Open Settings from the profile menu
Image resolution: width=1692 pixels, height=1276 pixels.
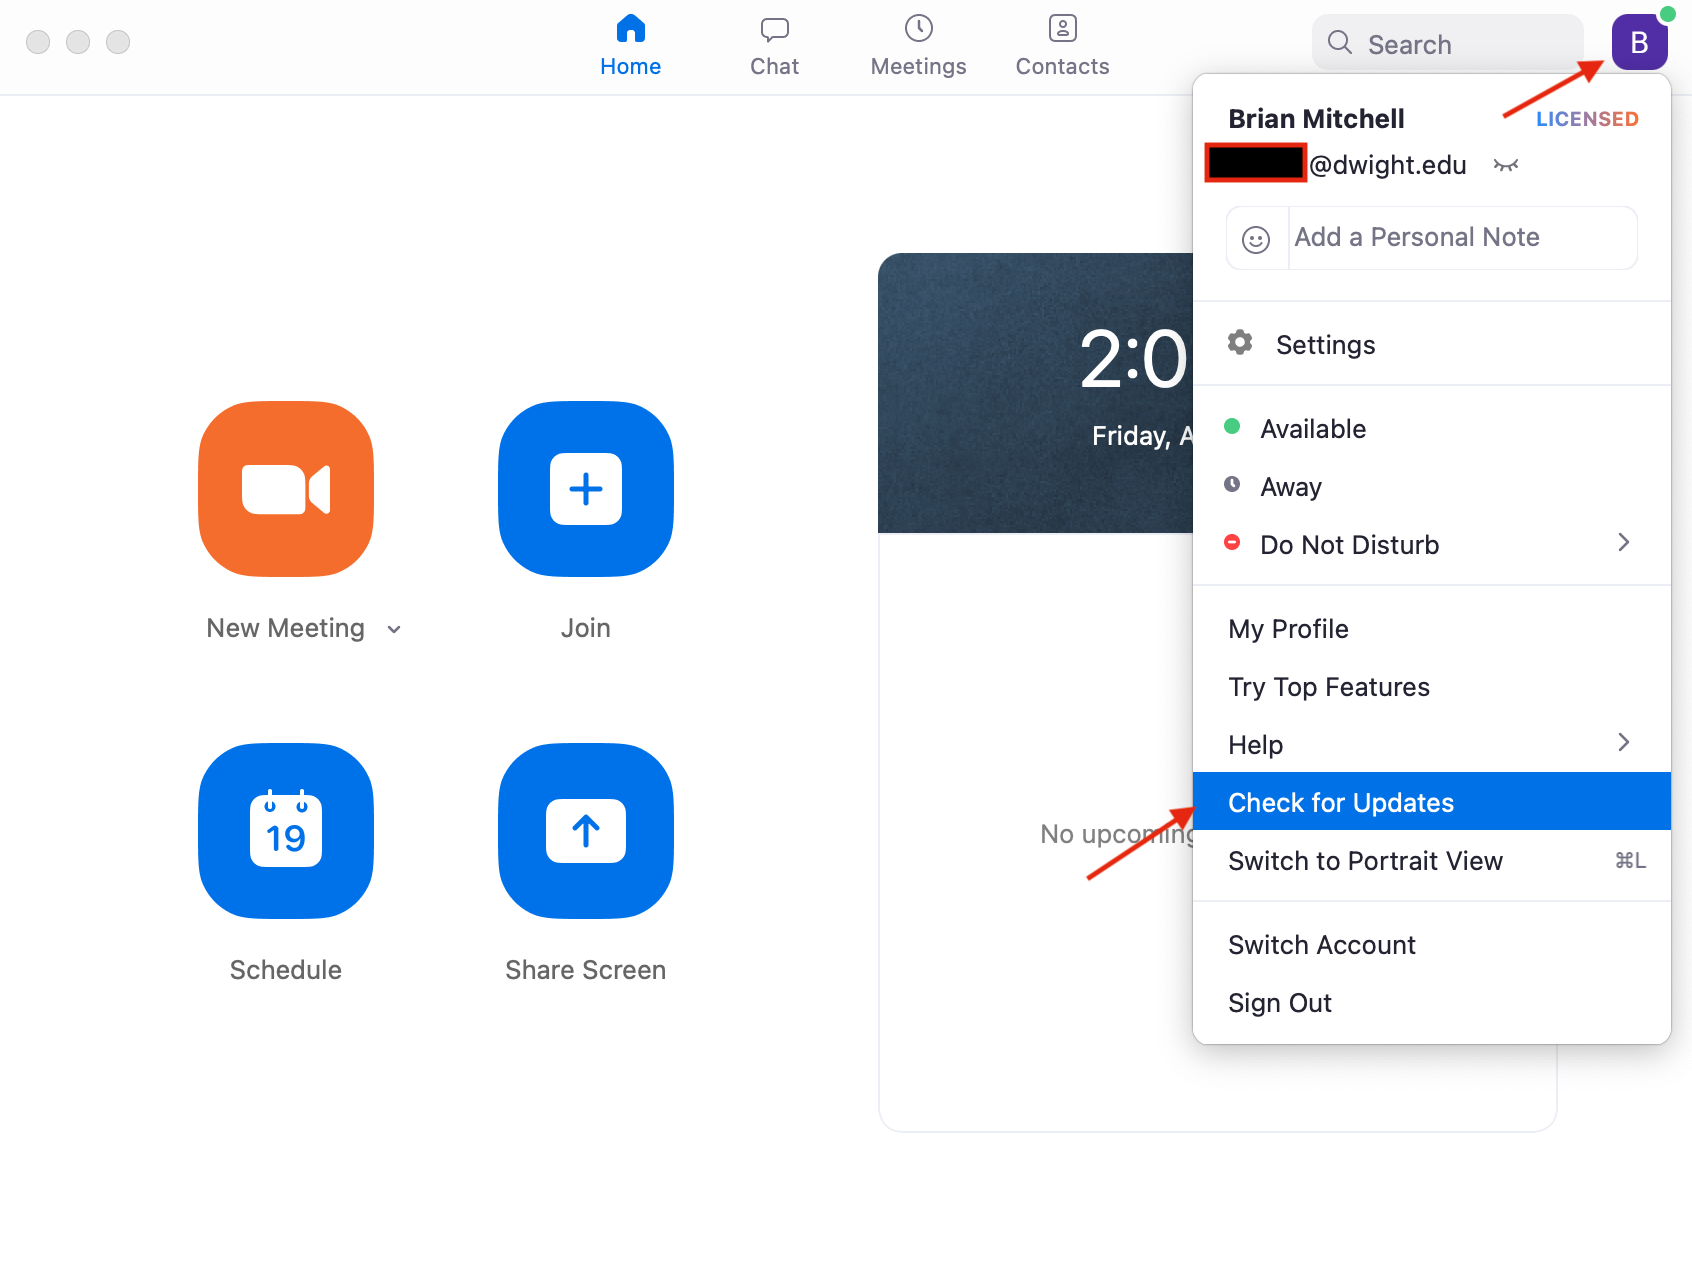tap(1432, 344)
